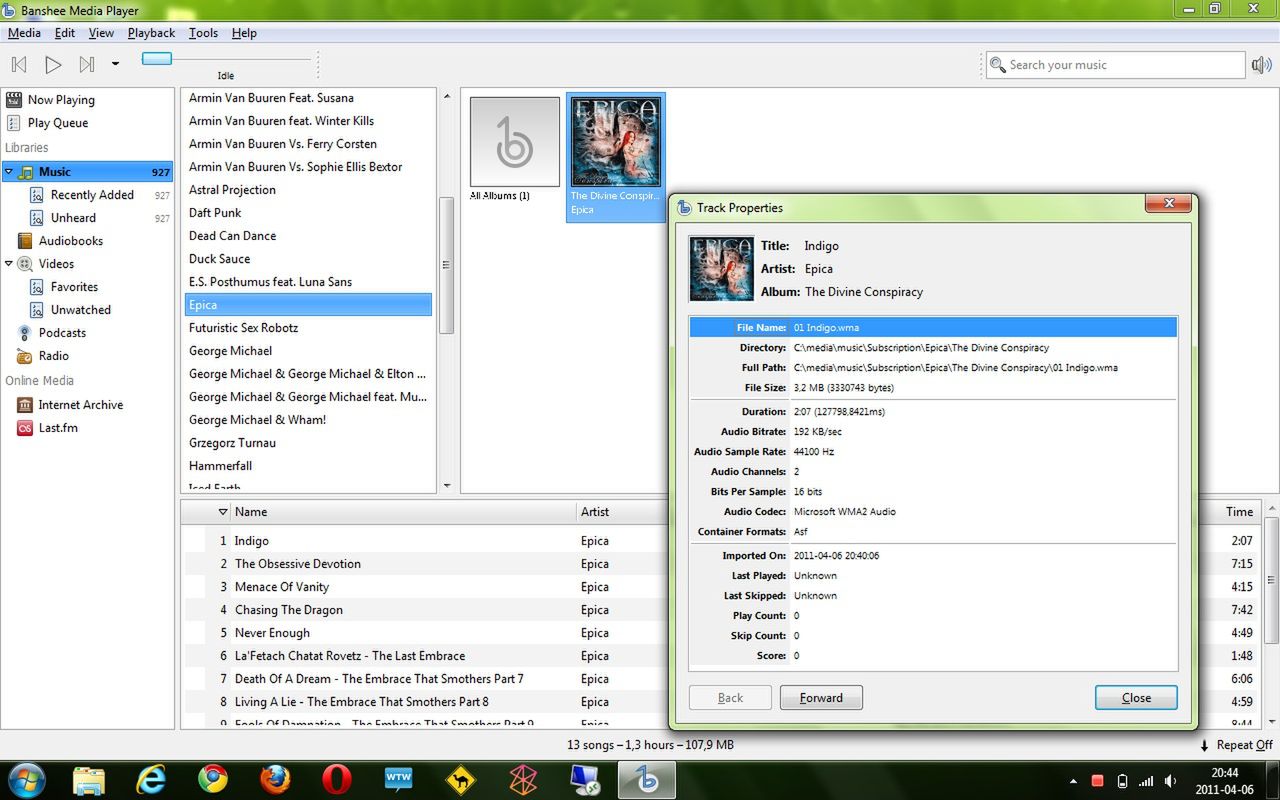
Task: Click the Full Path value
Action: (x=955, y=368)
